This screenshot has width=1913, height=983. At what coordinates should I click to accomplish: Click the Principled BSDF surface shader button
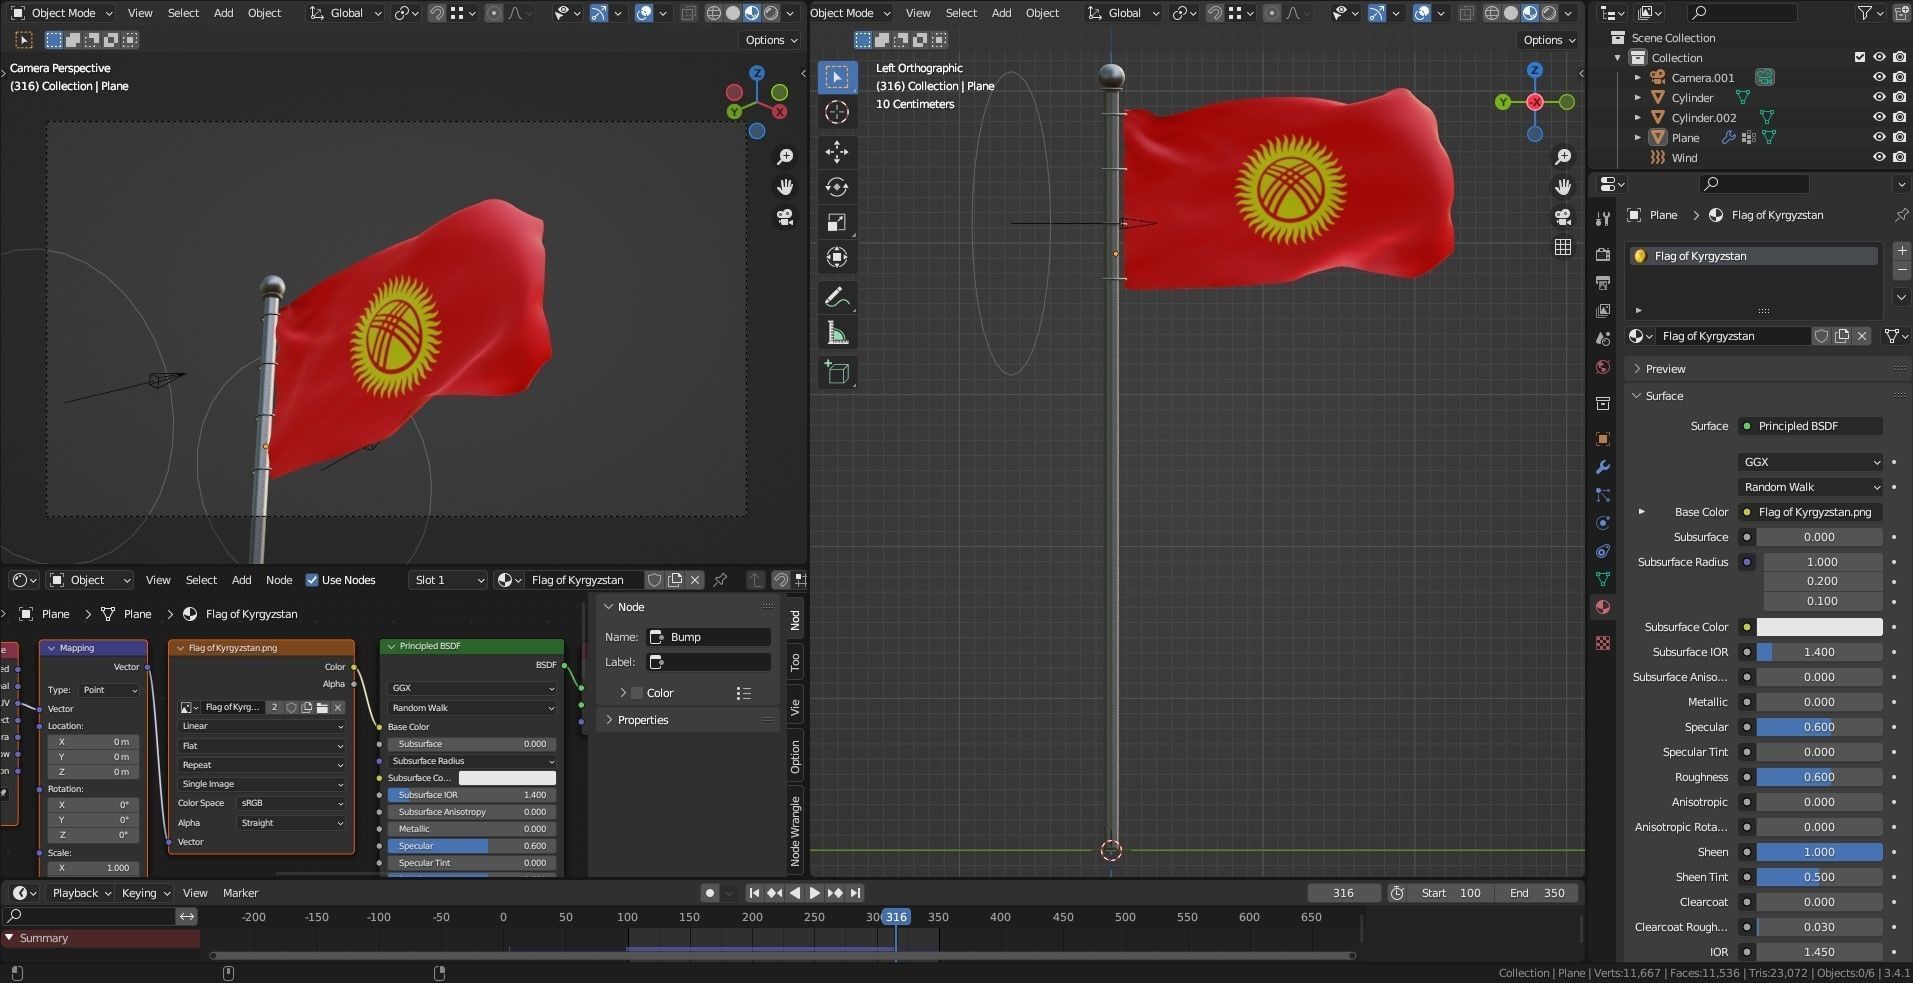point(1811,426)
